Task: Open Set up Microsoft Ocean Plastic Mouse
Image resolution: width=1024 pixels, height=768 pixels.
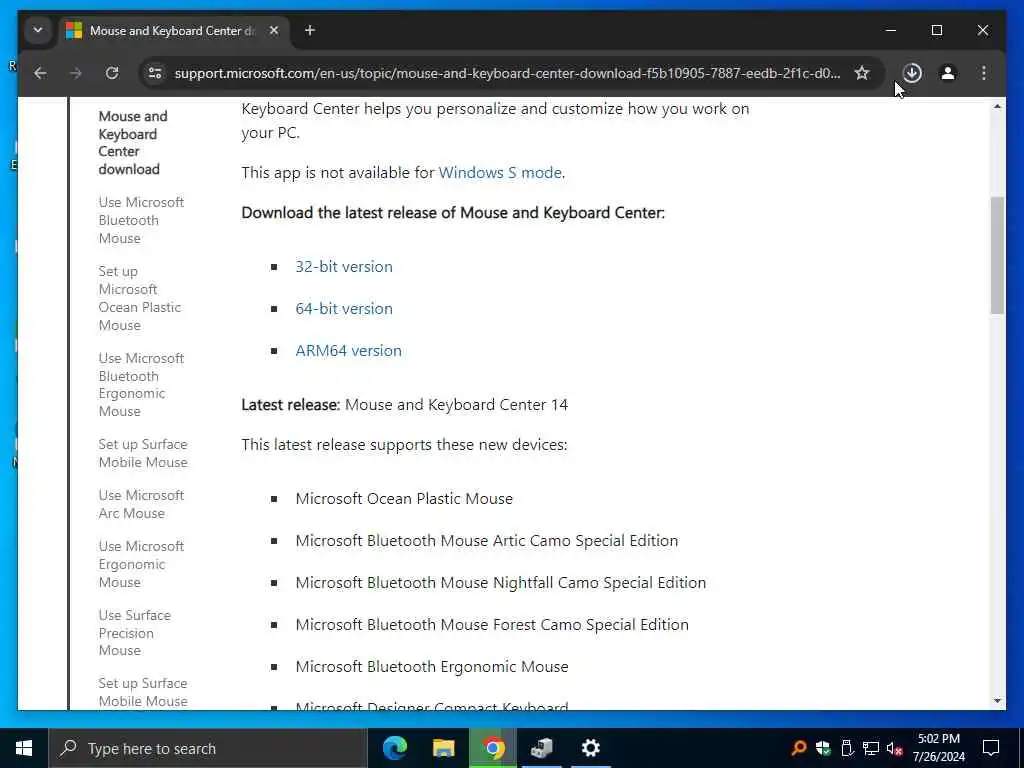Action: click(x=140, y=298)
